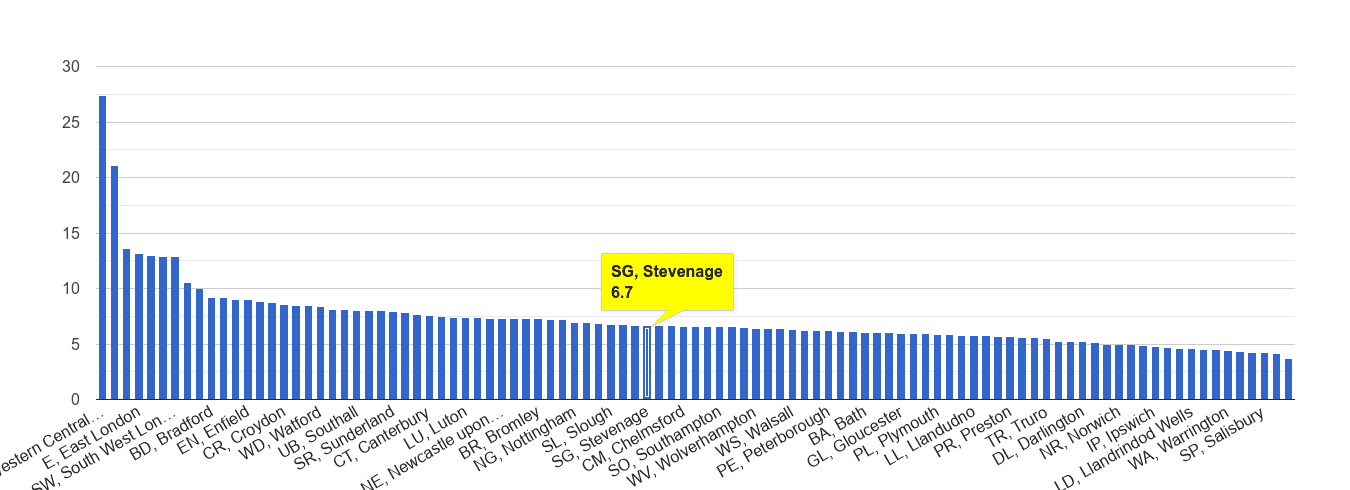
Task: Select the E, East London bar
Action: (139, 325)
